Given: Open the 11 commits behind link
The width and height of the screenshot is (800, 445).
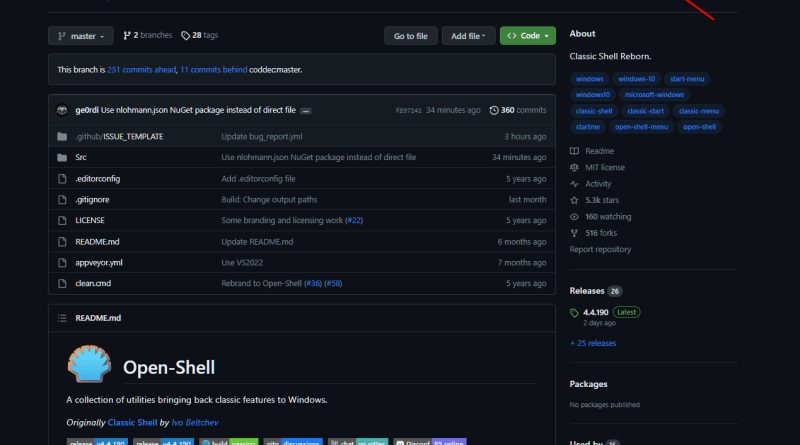Looking at the screenshot, I should click(x=213, y=69).
